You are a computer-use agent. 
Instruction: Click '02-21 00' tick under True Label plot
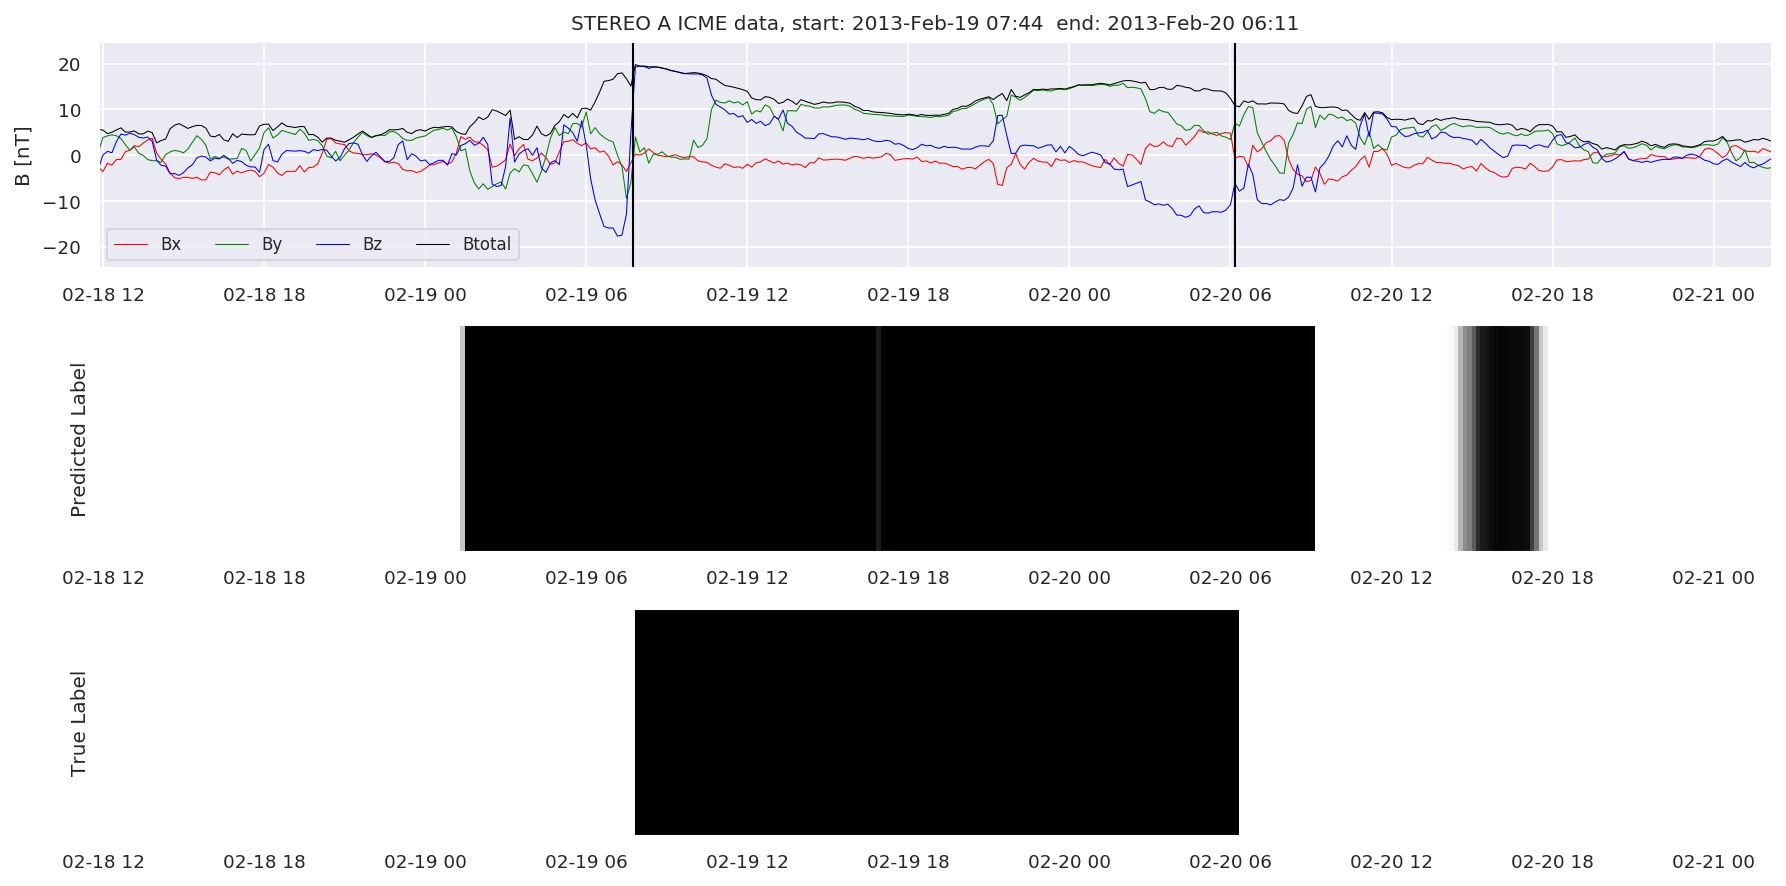pyautogui.click(x=1714, y=862)
